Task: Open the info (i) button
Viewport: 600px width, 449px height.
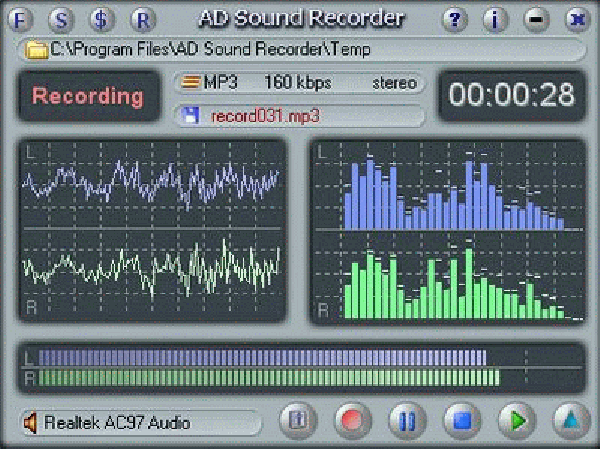Action: click(495, 20)
